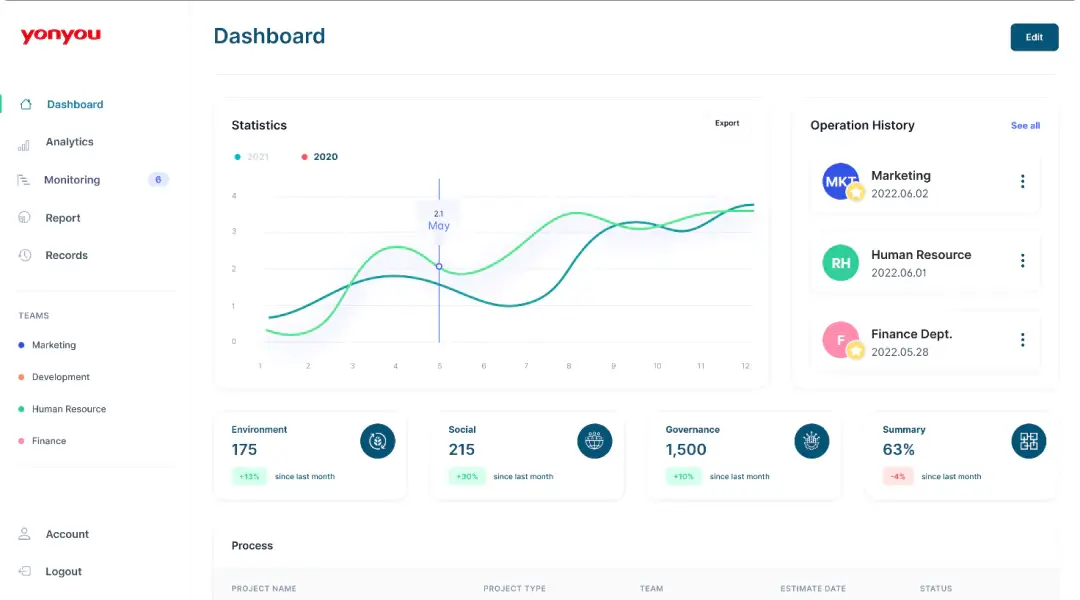Click the May data point marker on chart
Image resolution: width=1080 pixels, height=600 pixels.
pyautogui.click(x=439, y=266)
